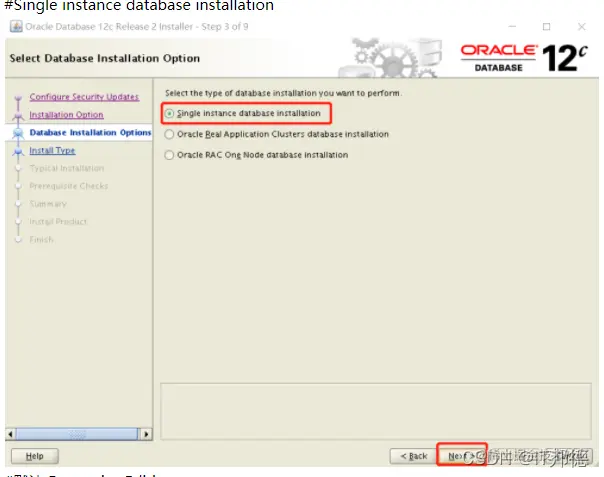Click the disabled Typical Installation step

pyautogui.click(x=67, y=168)
